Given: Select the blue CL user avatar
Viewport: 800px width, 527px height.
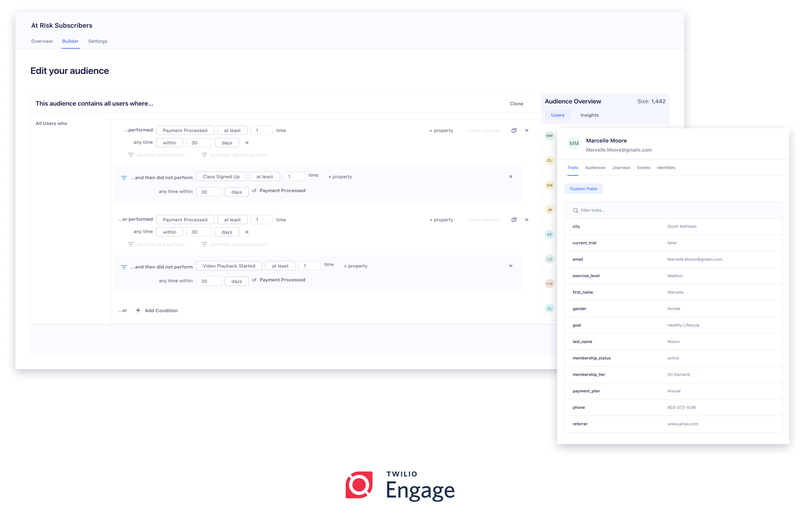Looking at the screenshot, I should pos(549,308).
